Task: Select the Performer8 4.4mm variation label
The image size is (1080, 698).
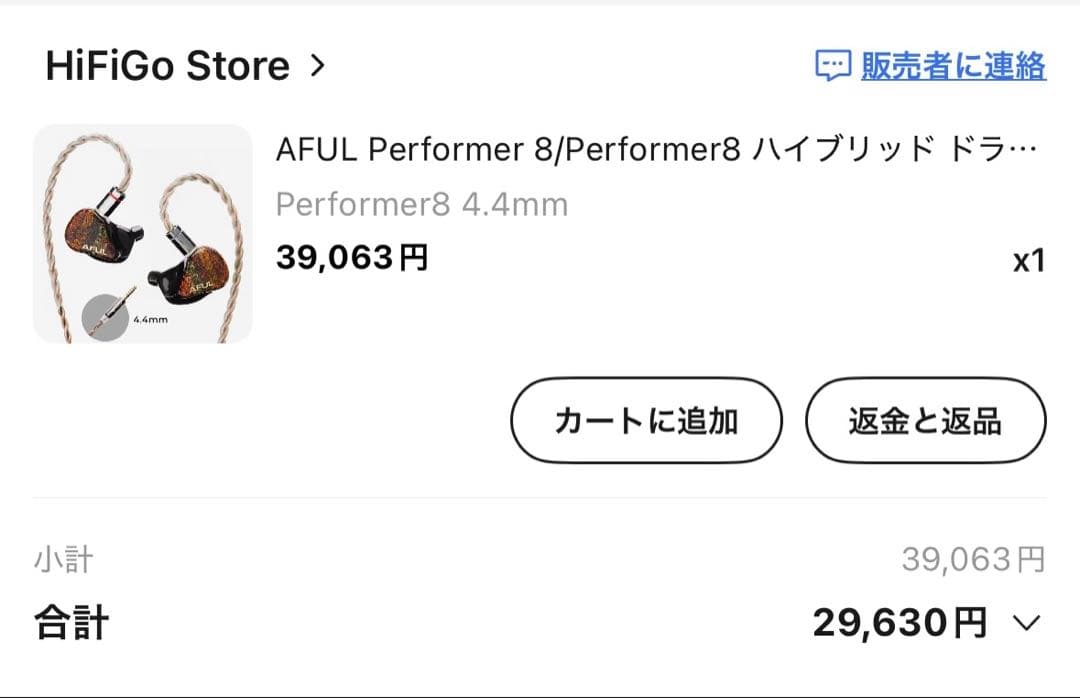Action: pos(424,204)
